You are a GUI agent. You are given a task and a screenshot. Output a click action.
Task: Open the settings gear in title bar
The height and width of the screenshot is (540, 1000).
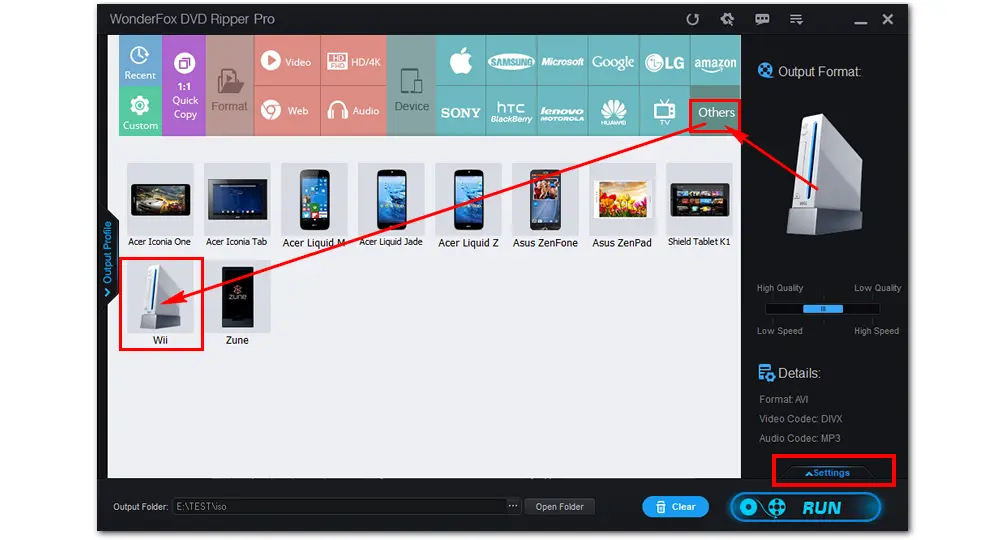point(727,19)
